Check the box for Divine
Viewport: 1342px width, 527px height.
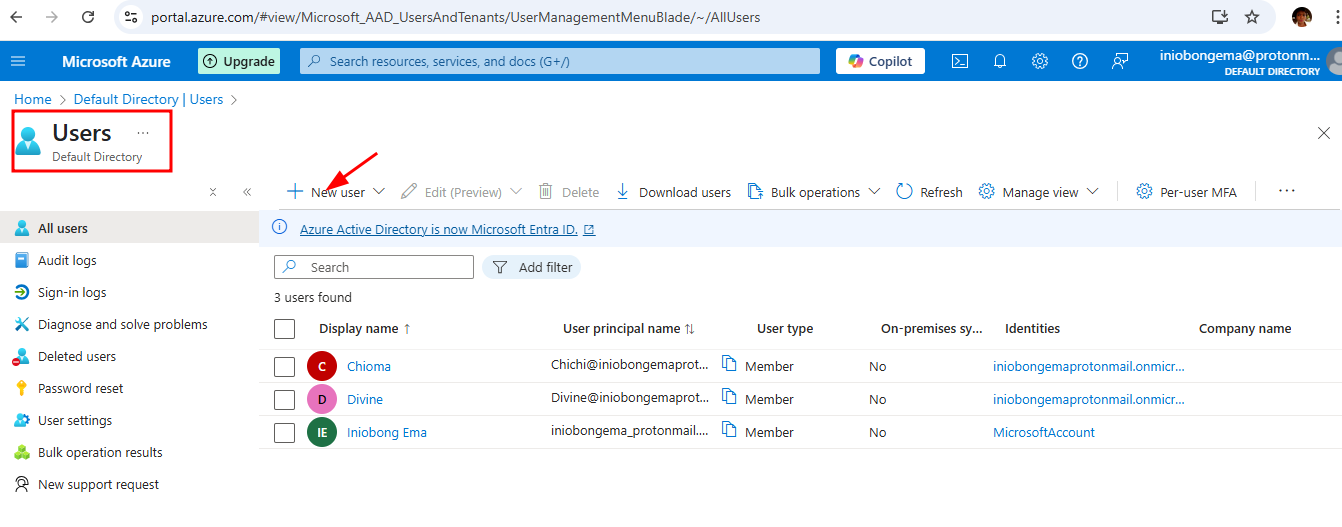point(284,399)
